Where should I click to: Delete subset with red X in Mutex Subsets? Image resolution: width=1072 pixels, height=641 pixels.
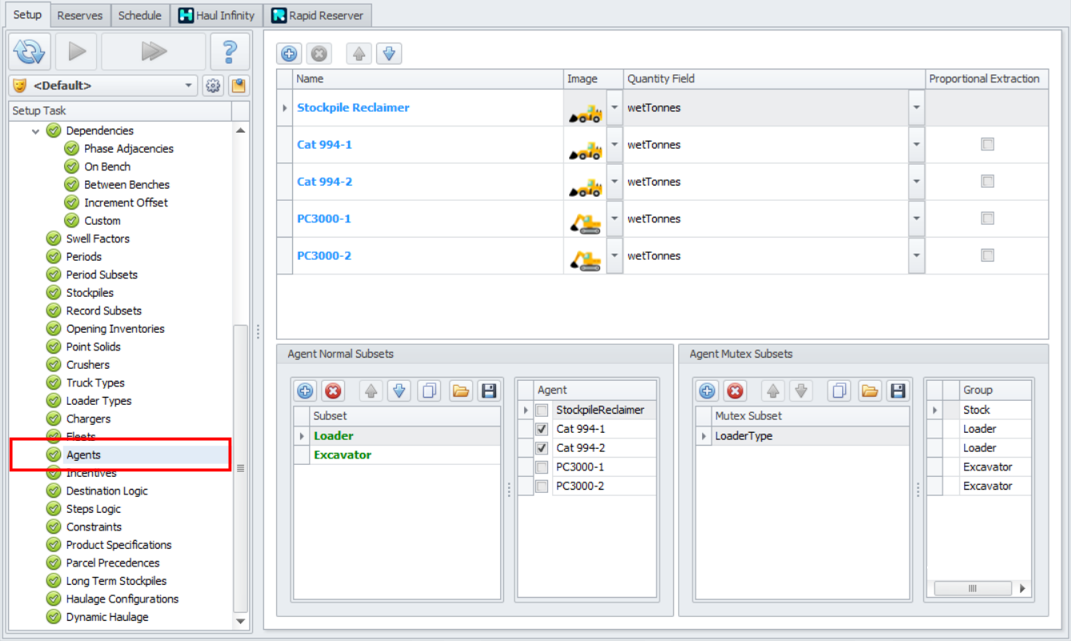click(735, 391)
